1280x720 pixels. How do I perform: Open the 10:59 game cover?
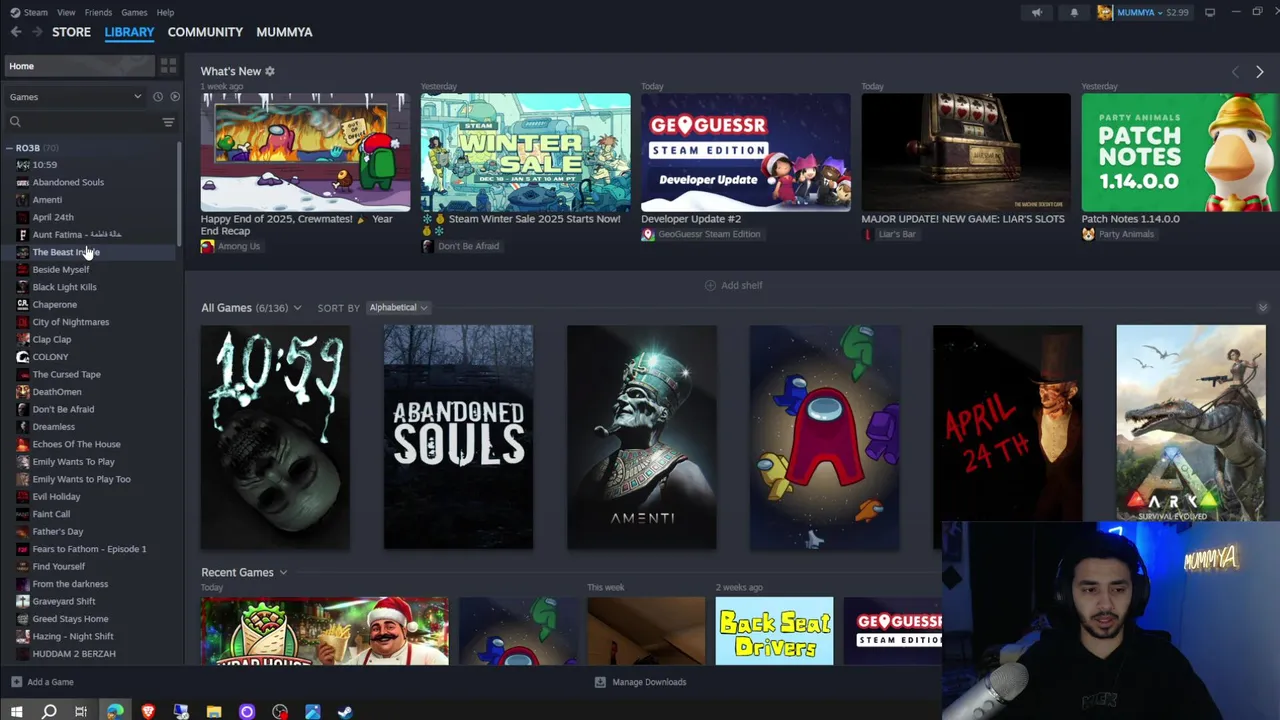pos(275,437)
